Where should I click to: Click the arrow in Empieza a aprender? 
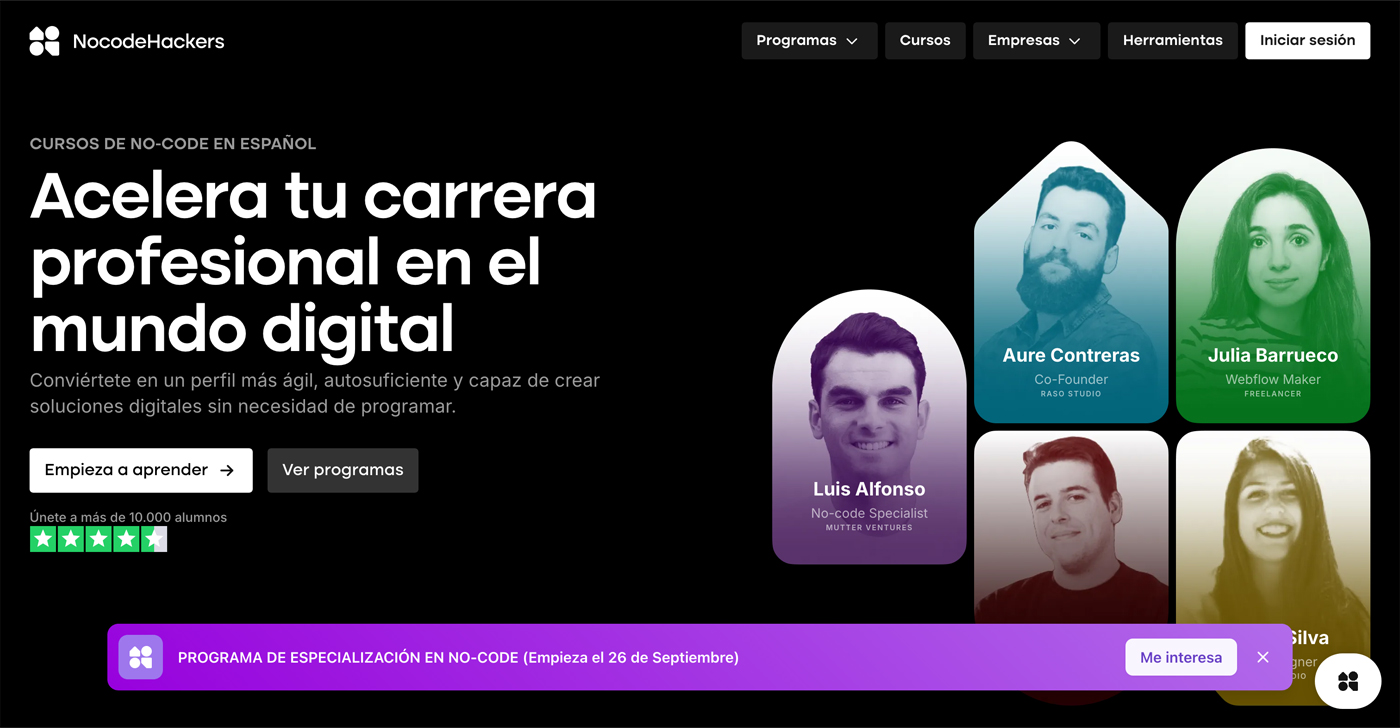[x=227, y=470]
